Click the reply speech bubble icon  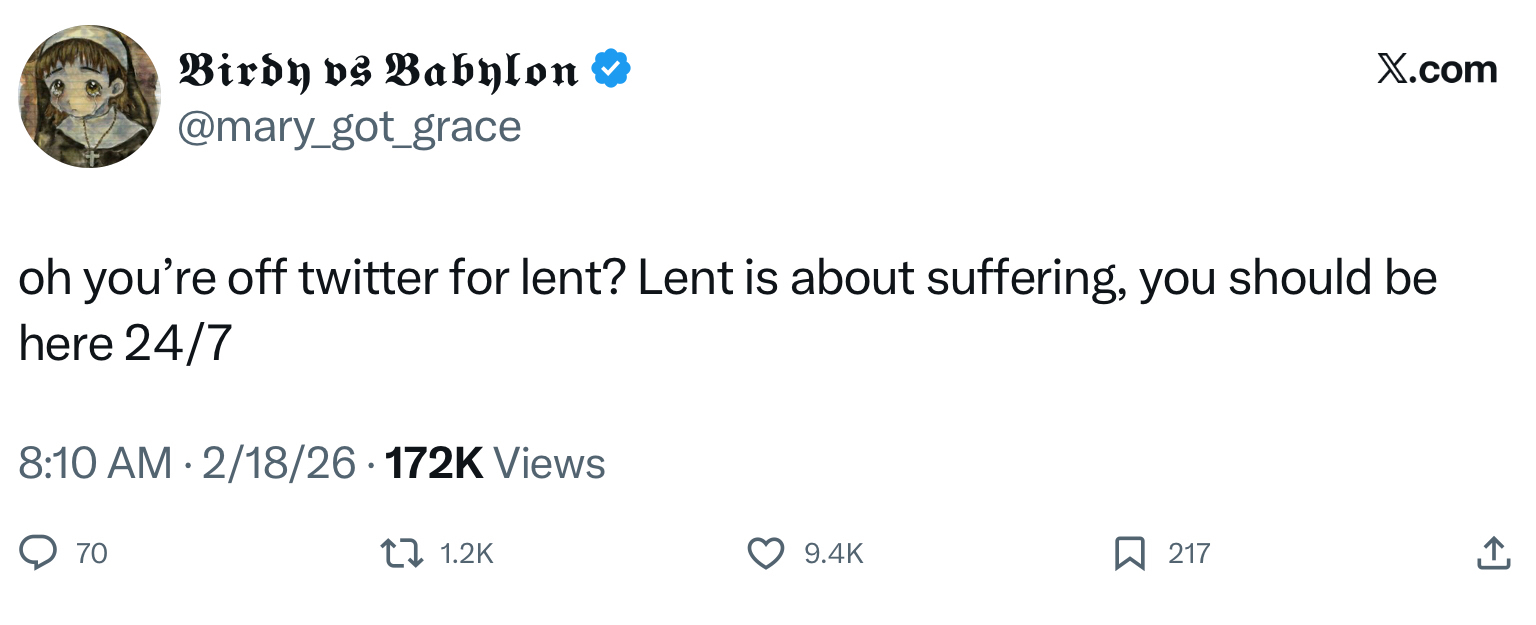click(x=39, y=553)
